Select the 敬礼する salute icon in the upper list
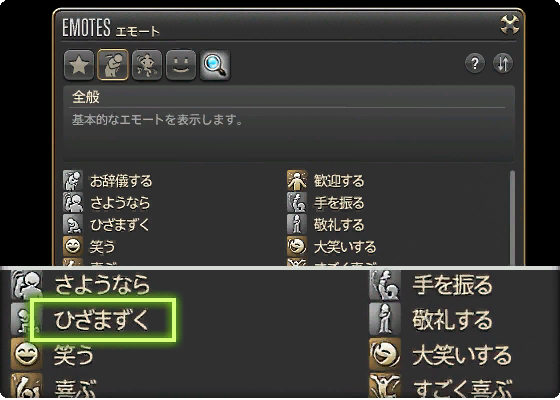This screenshot has width=560, height=400. point(297,224)
